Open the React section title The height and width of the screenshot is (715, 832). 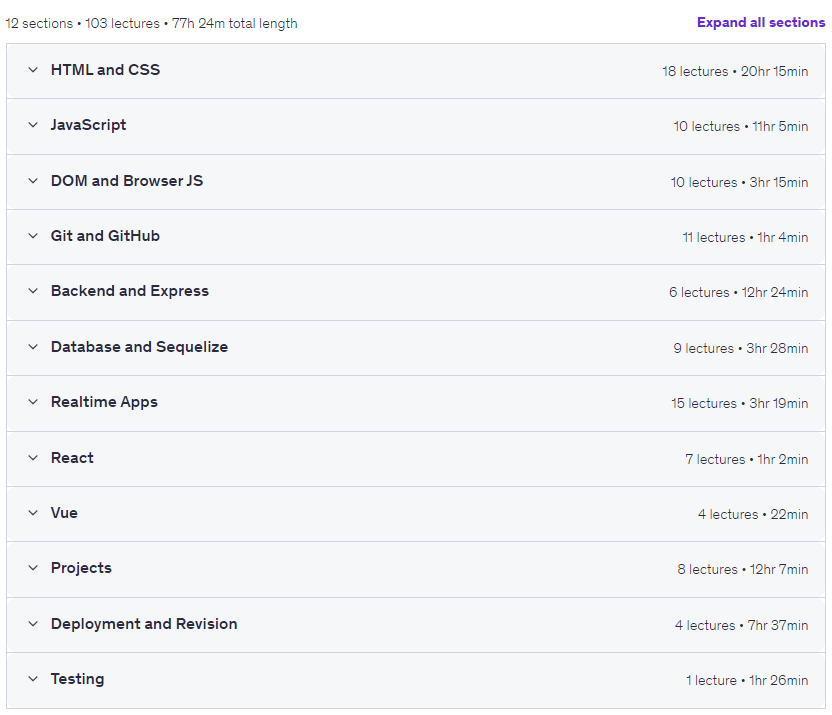tap(72, 458)
